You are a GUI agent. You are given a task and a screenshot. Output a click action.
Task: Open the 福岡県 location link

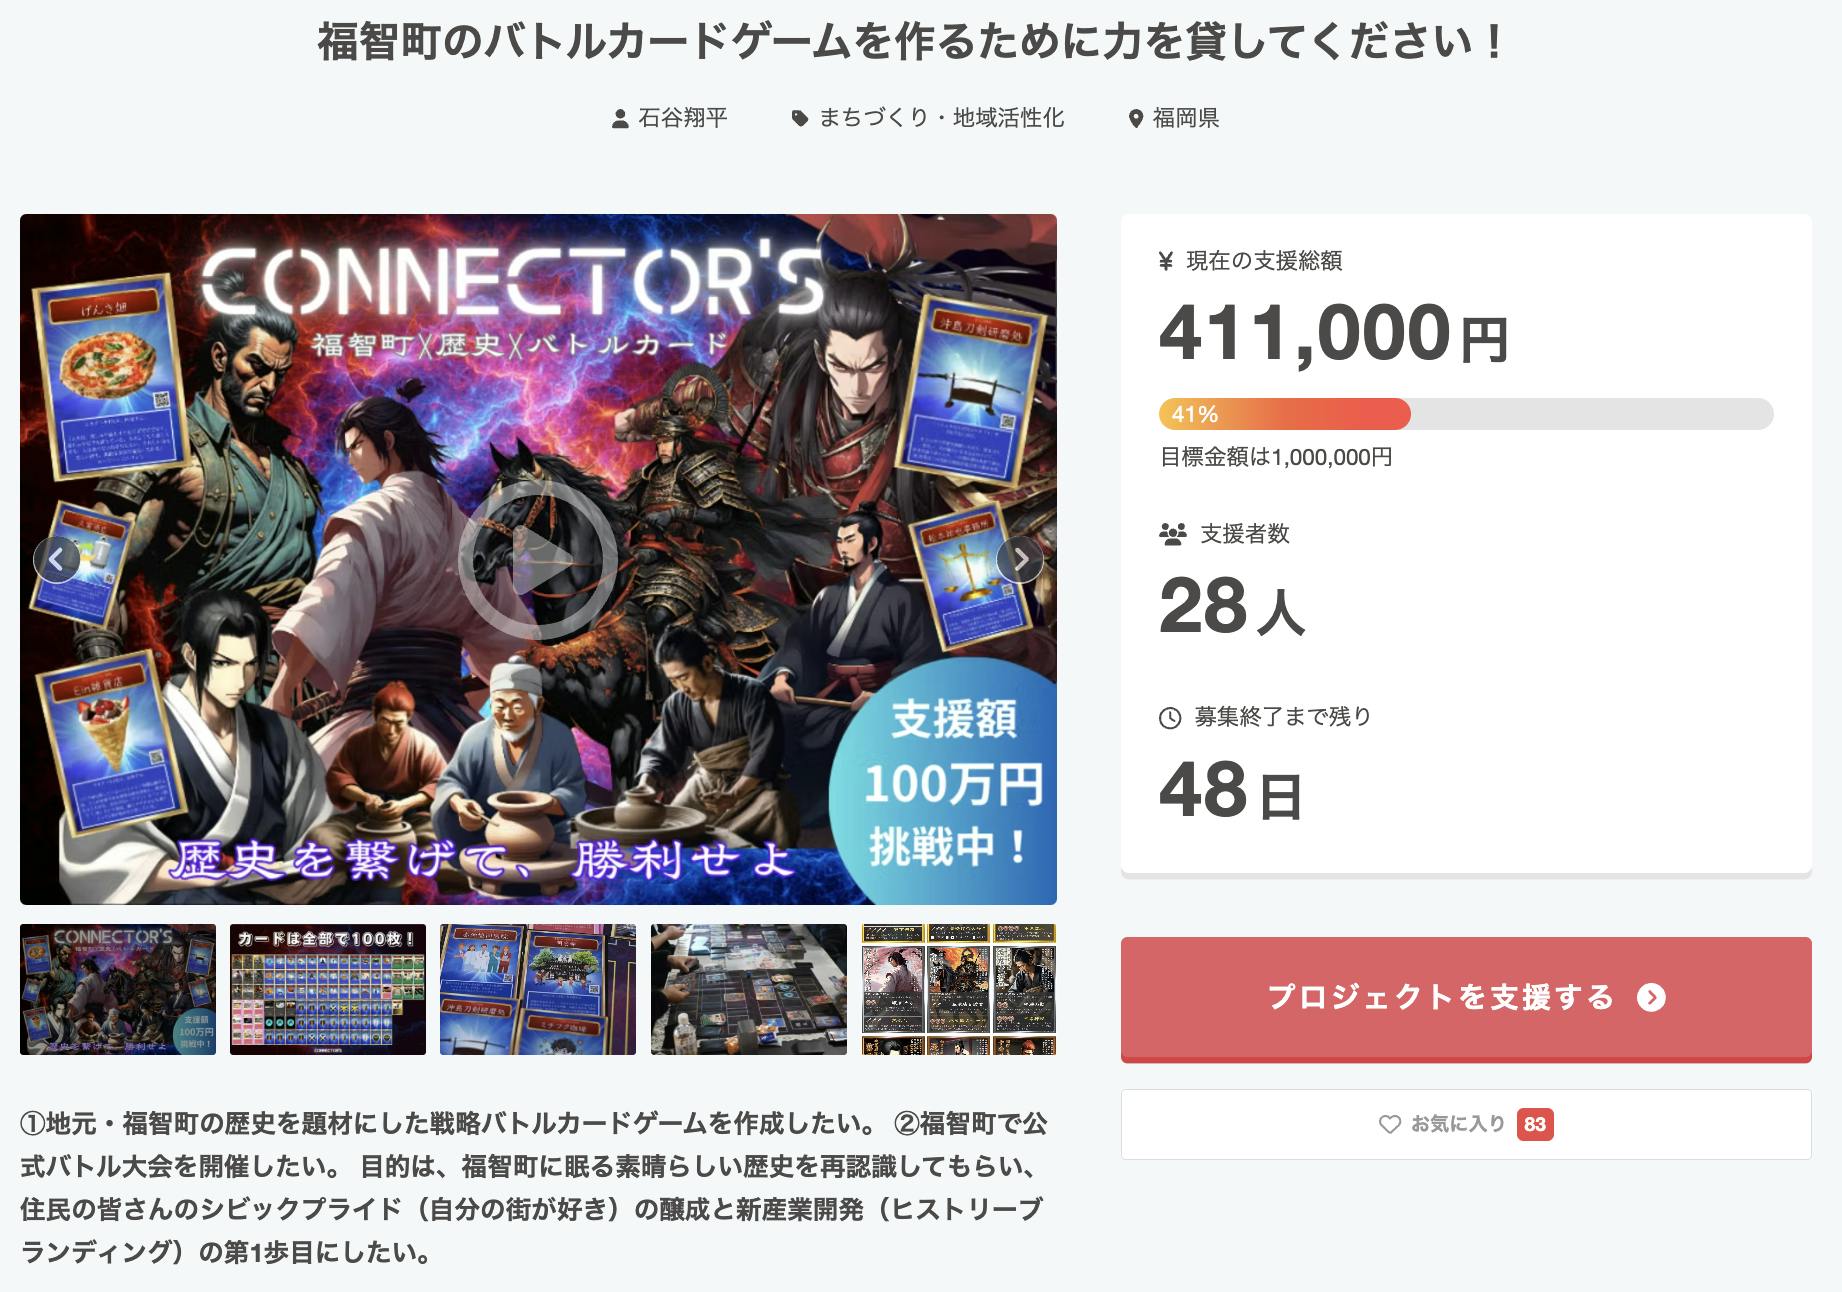[1185, 118]
